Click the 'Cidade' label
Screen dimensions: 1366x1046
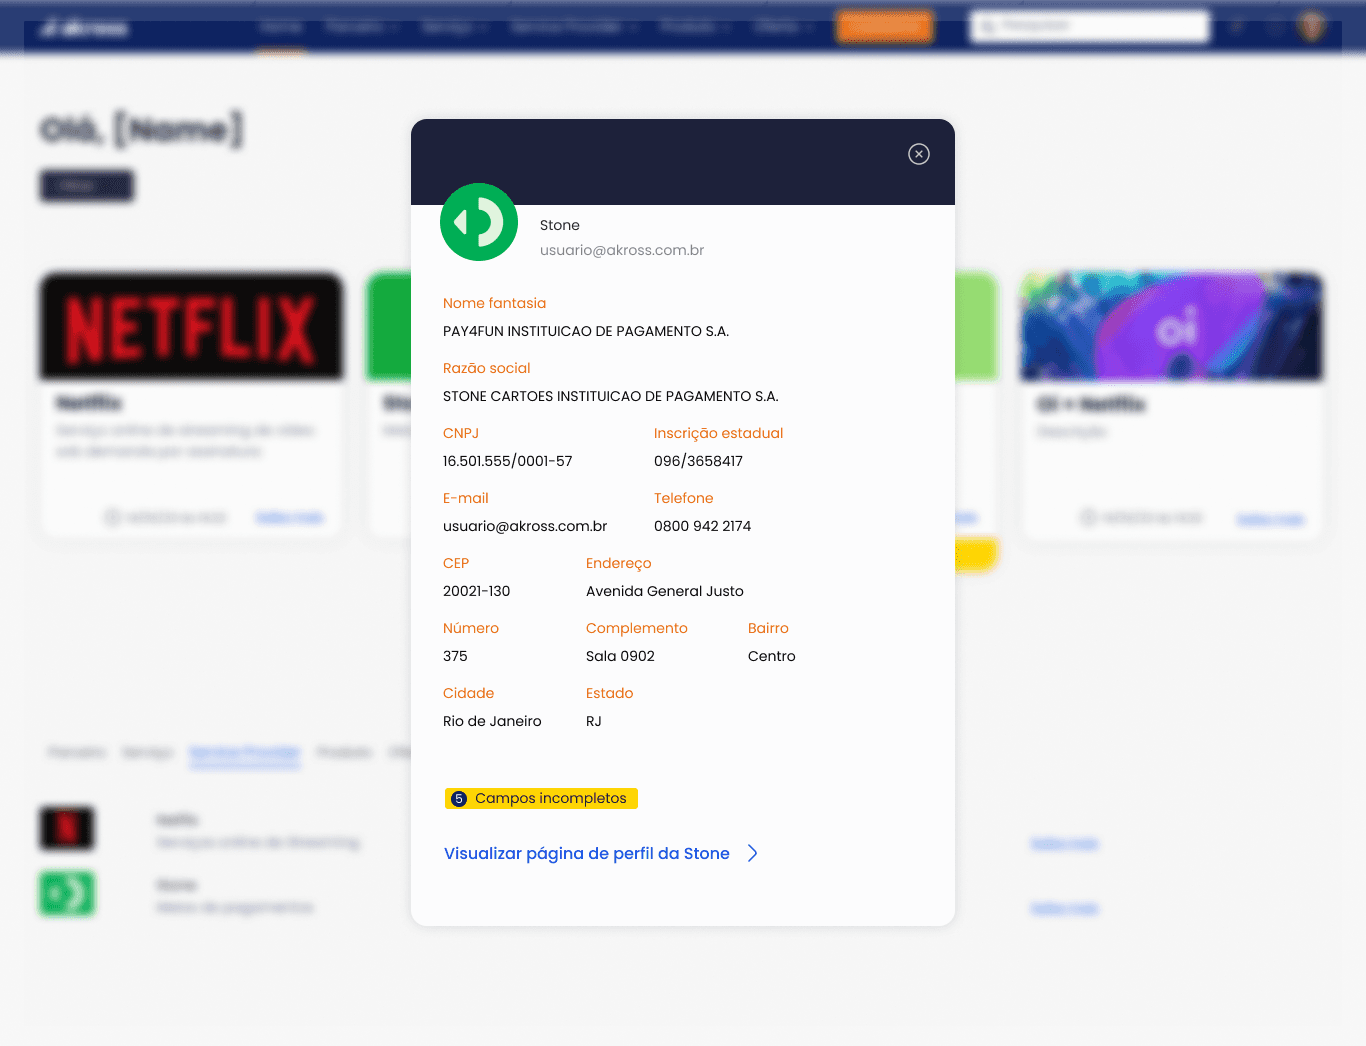click(x=469, y=693)
